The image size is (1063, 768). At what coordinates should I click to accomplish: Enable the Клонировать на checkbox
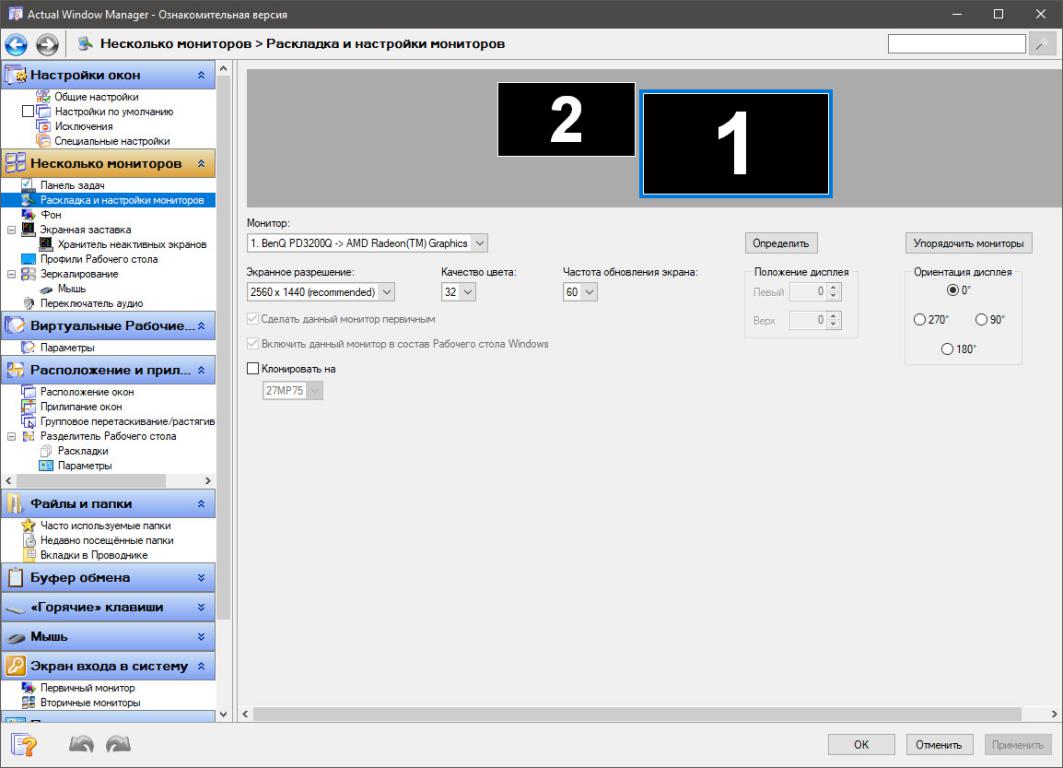253,369
